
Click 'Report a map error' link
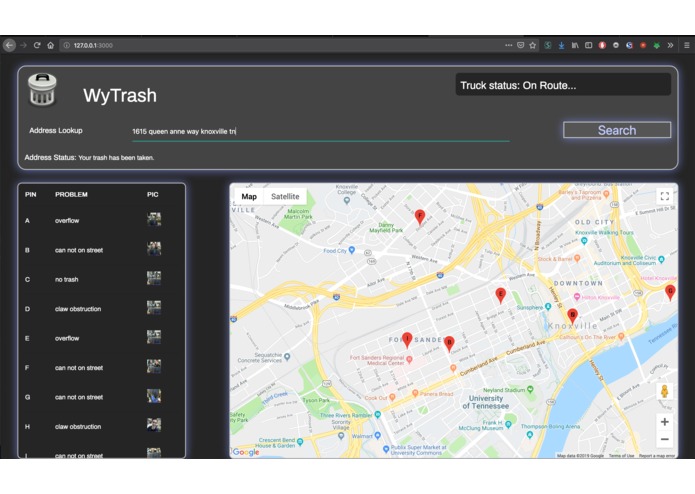(656, 455)
